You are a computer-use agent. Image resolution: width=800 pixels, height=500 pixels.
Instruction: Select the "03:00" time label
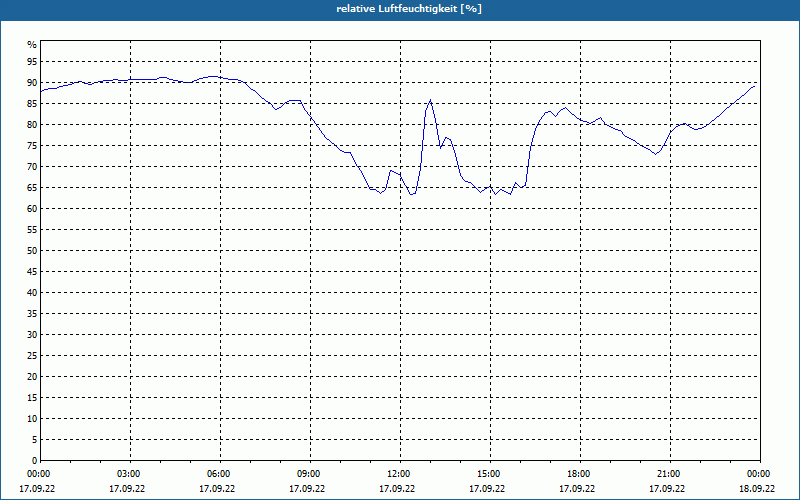[127, 474]
